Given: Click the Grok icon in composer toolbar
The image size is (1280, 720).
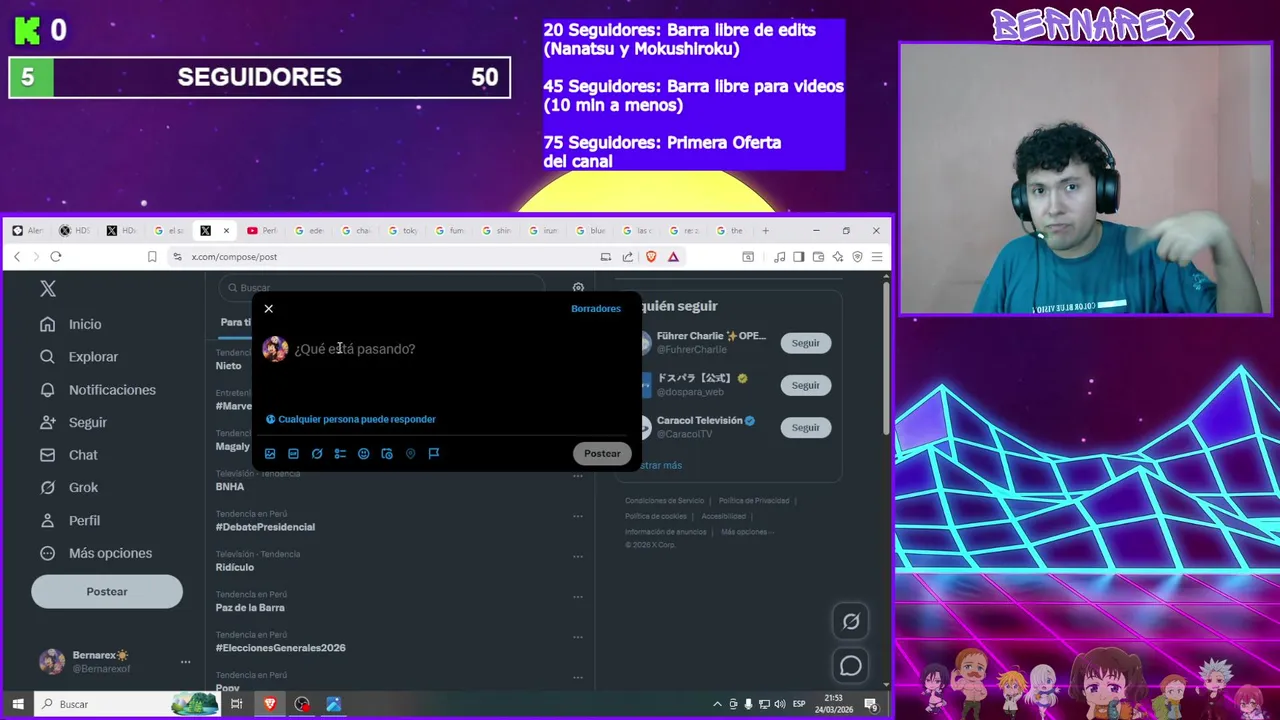Looking at the screenshot, I should click(317, 454).
